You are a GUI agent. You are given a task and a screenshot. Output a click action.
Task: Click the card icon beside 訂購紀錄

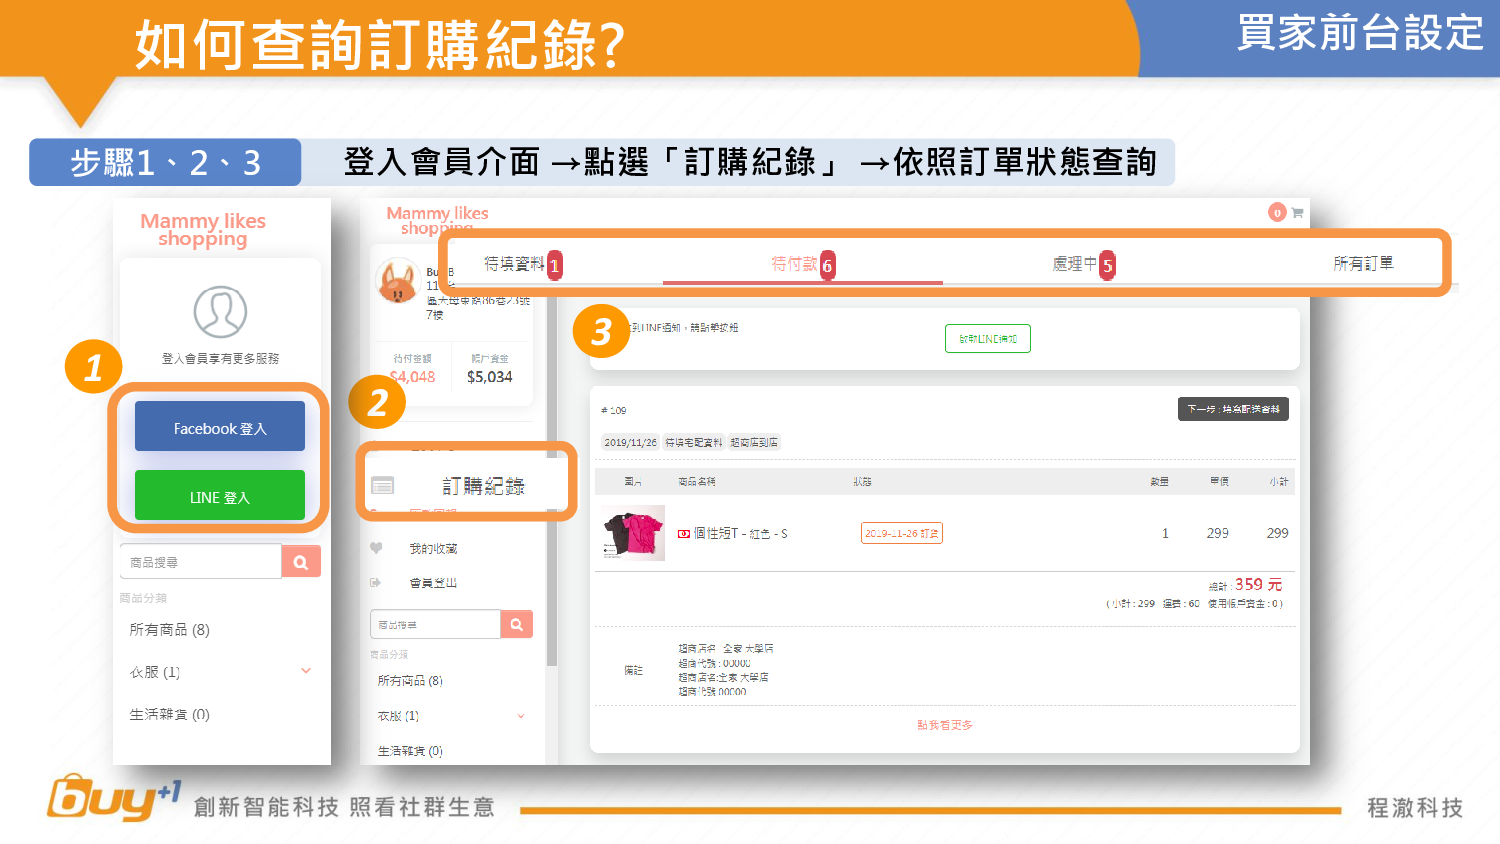[382, 486]
